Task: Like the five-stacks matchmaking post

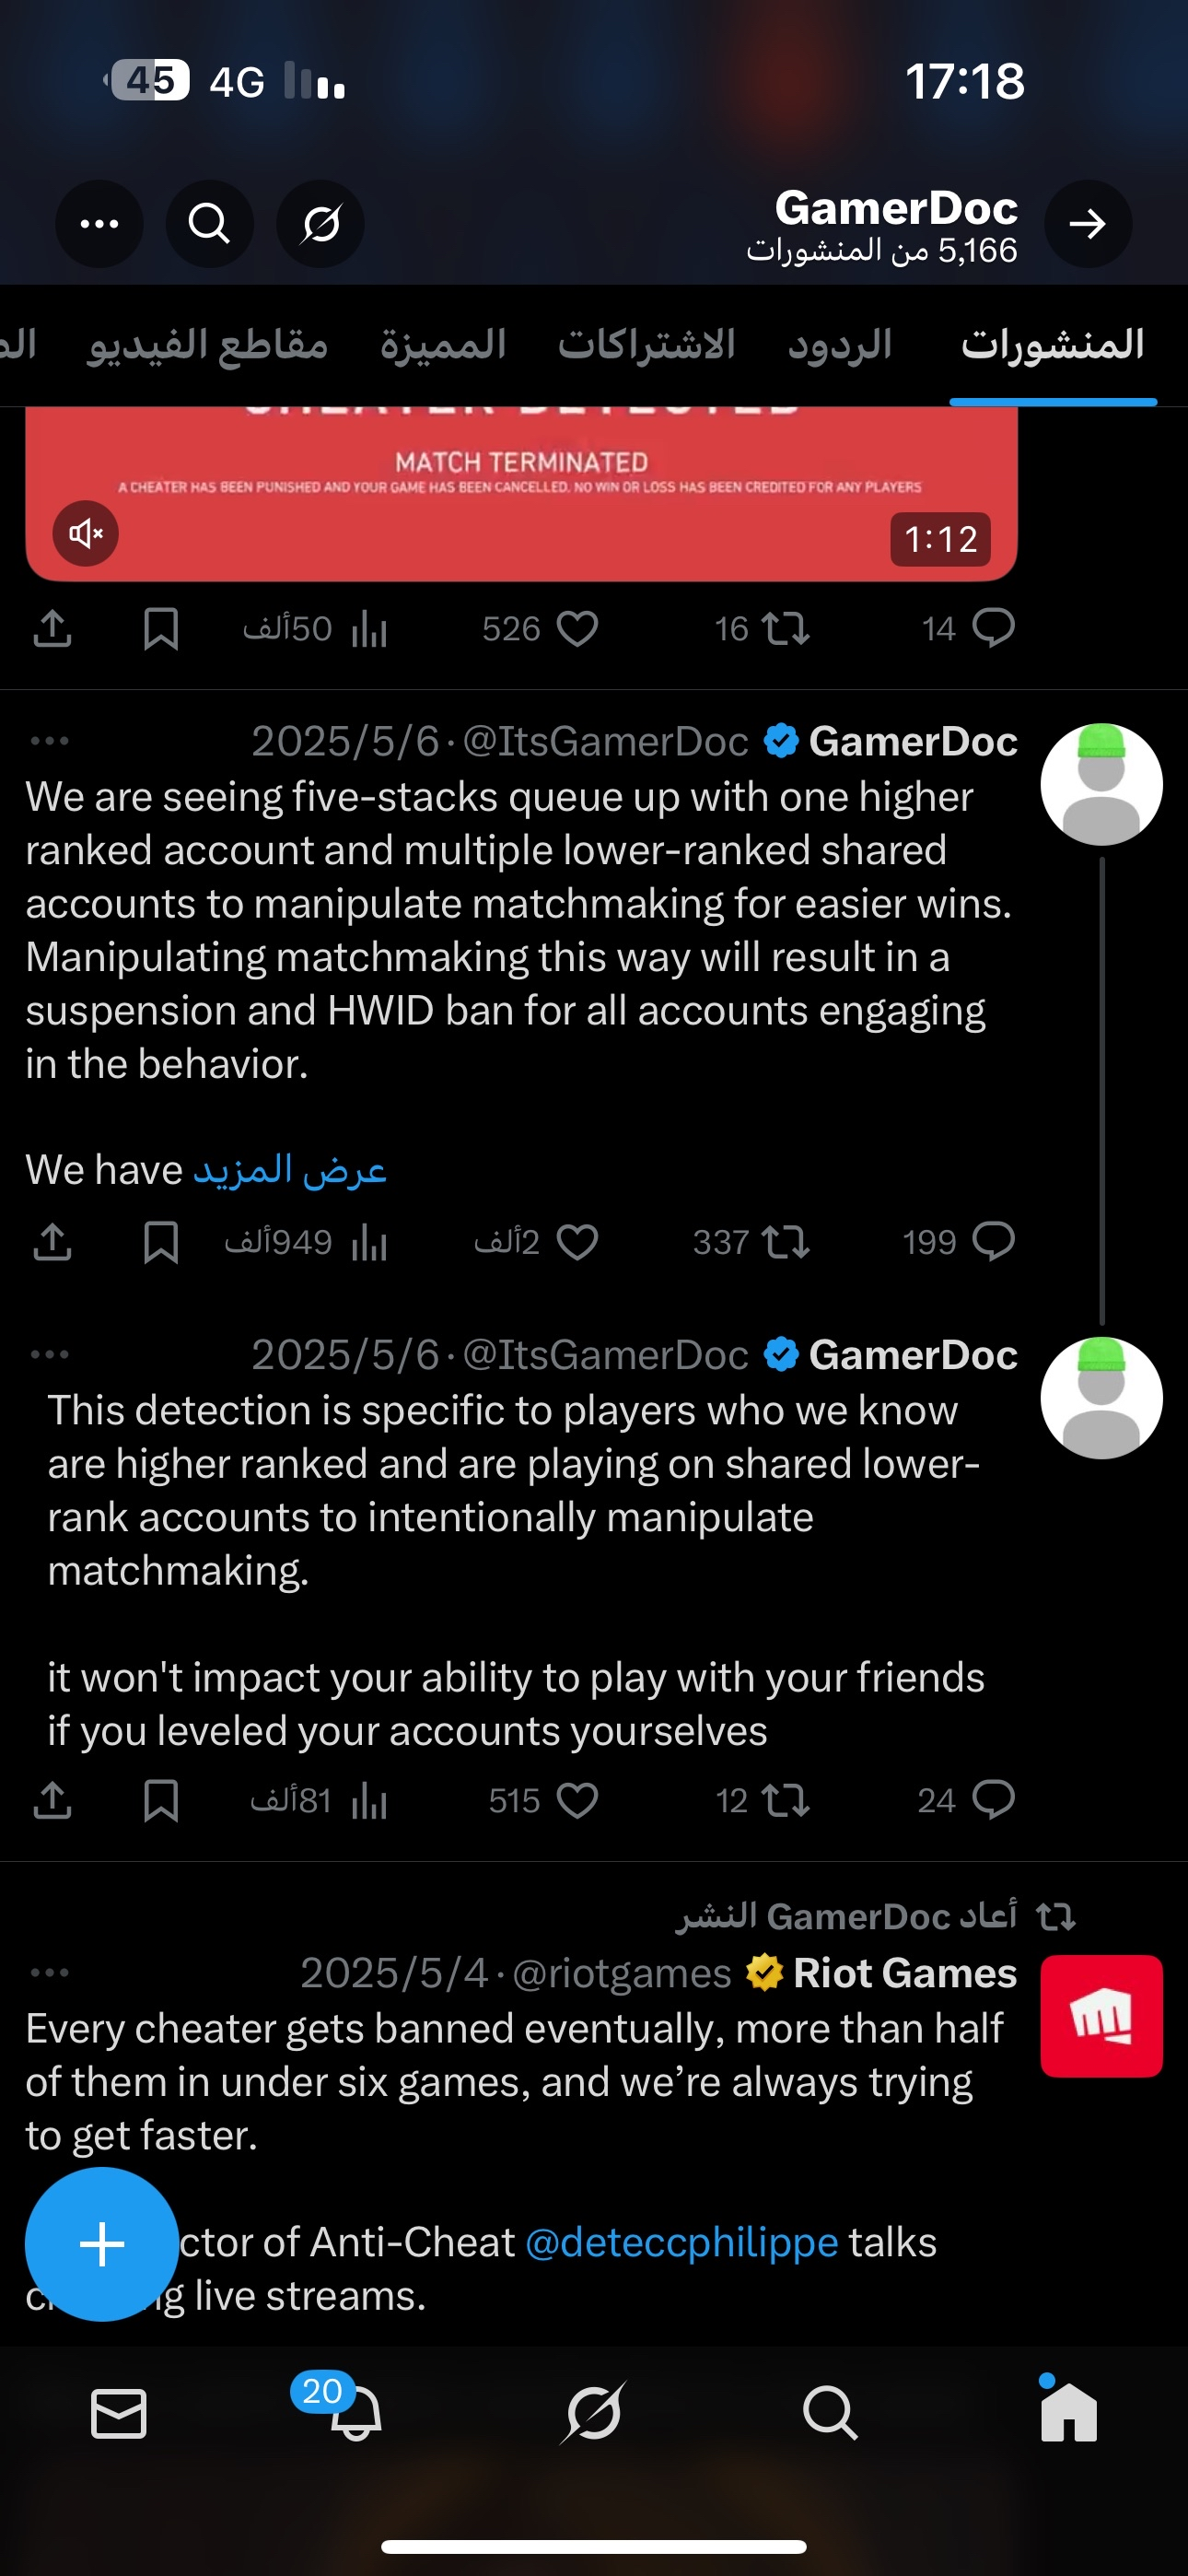Action: [576, 1242]
